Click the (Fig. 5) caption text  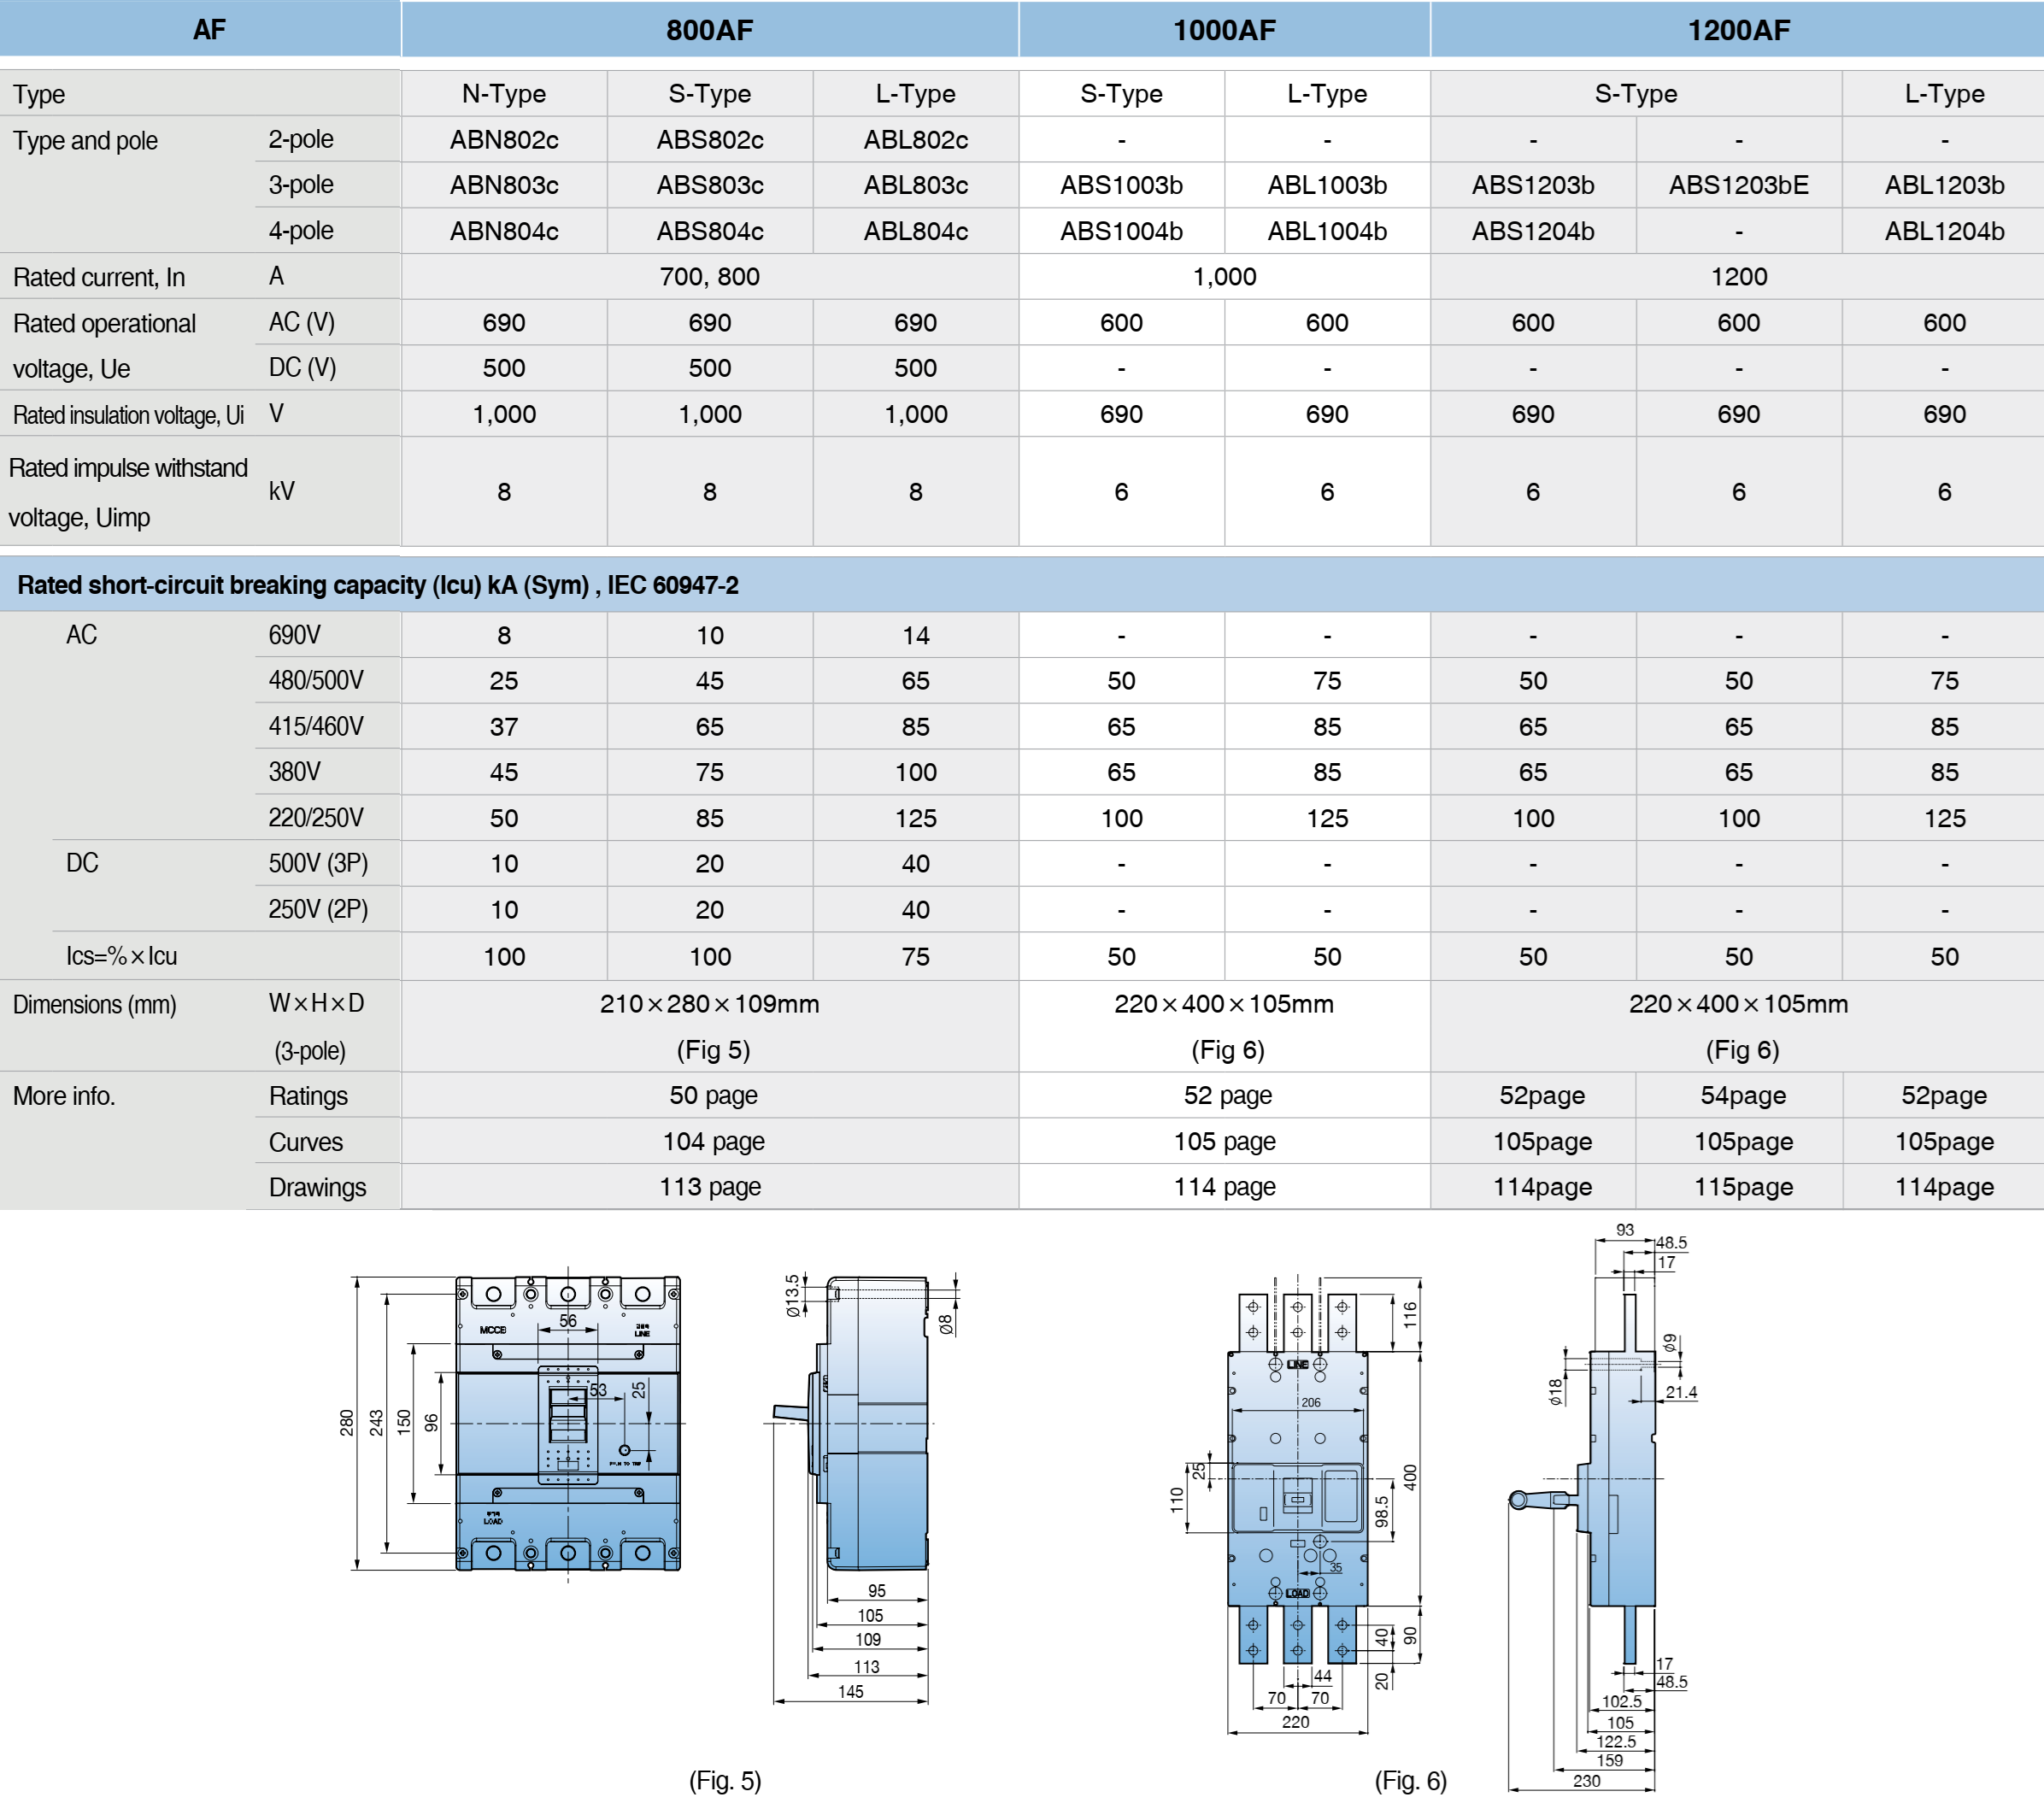[x=724, y=1780]
